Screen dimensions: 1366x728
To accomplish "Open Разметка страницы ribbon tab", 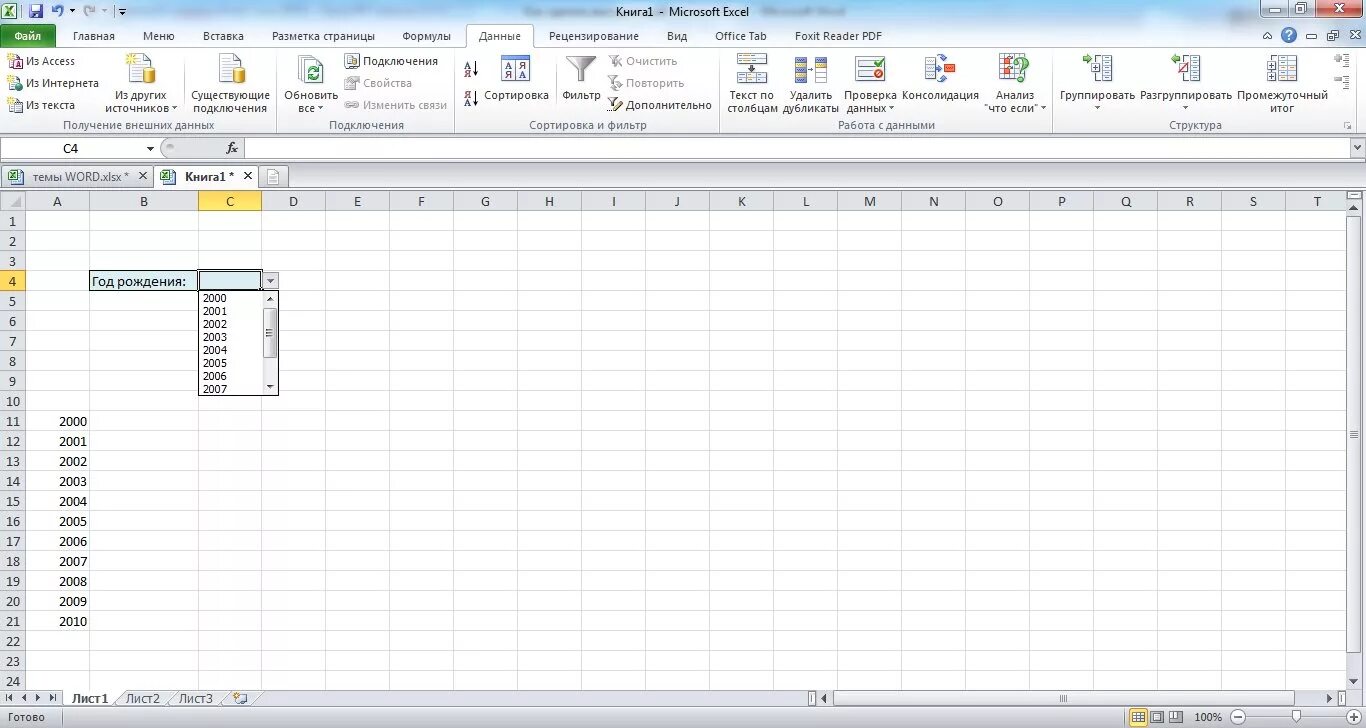I will coord(323,36).
